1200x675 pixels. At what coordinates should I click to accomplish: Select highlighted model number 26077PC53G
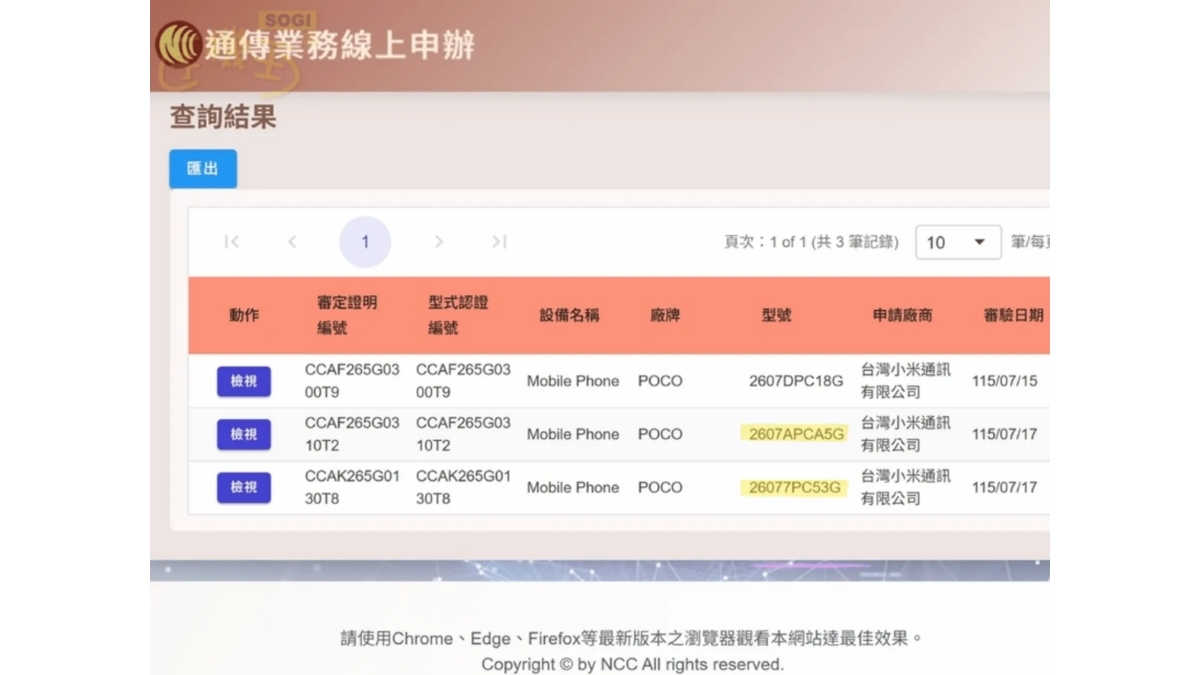[x=794, y=487]
